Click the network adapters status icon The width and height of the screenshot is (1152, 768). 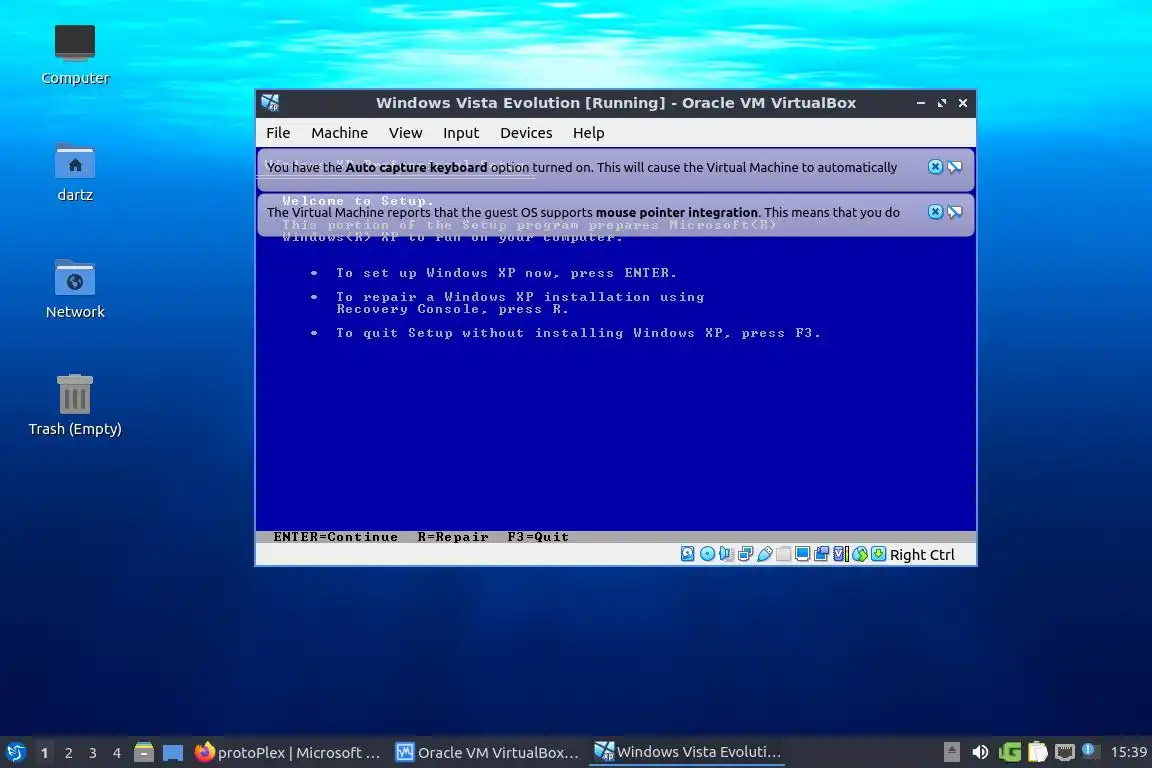click(746, 554)
